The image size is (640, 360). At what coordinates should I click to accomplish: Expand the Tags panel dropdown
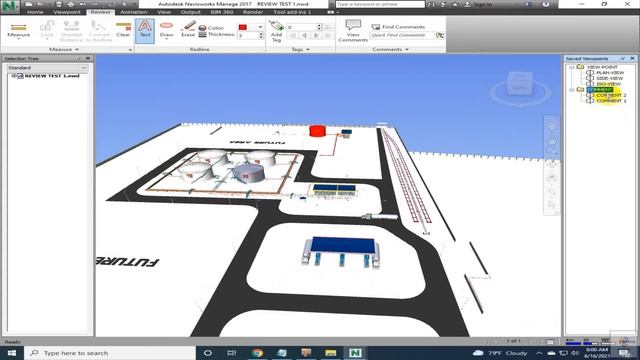pos(300,49)
